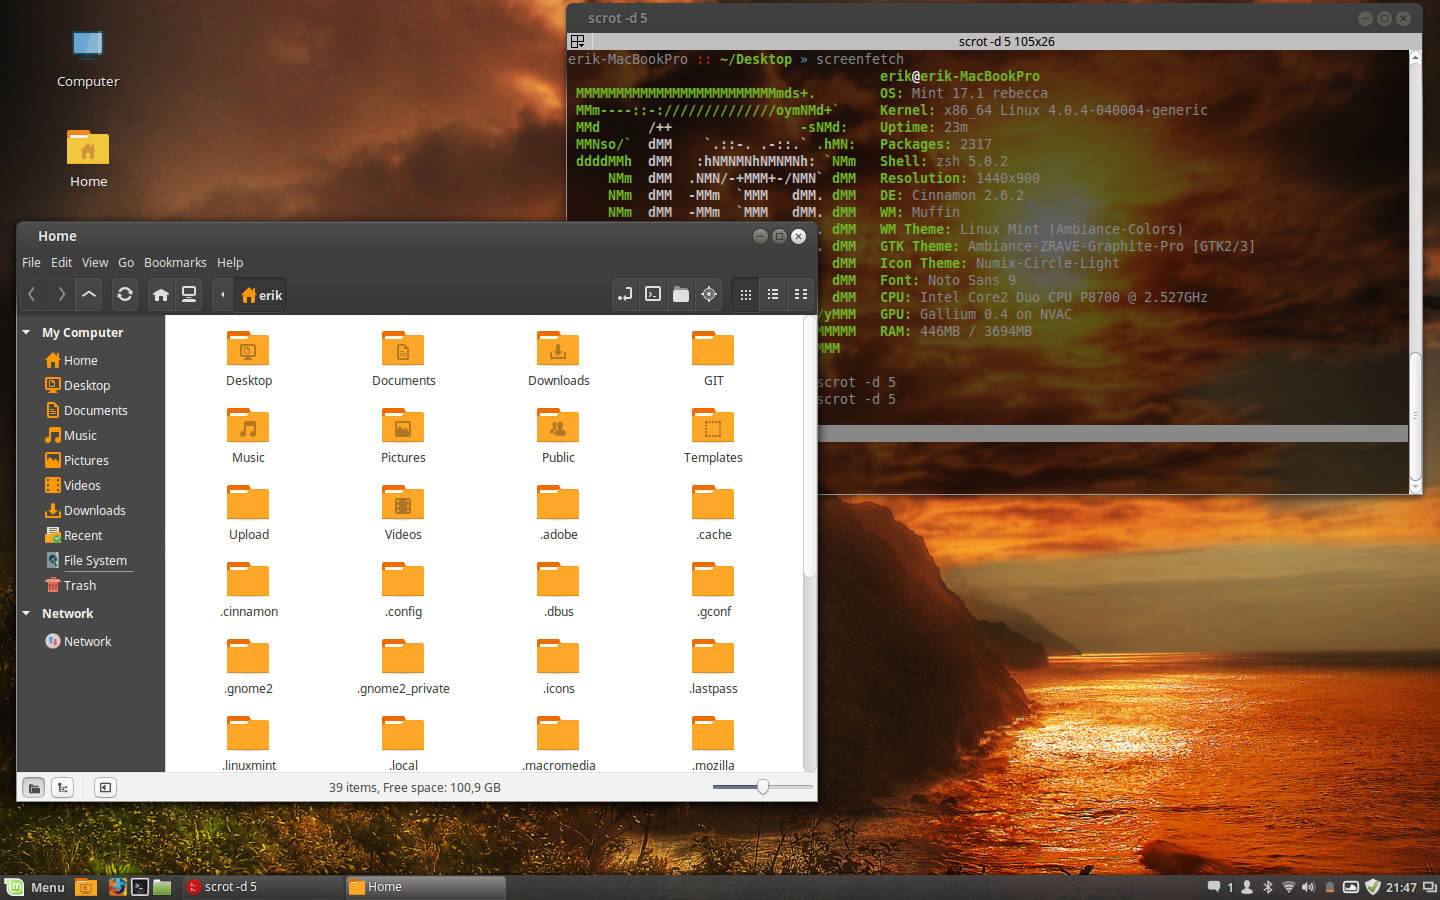1440x900 pixels.
Task: Click the Reload button in file manager toolbar
Action: point(125,294)
